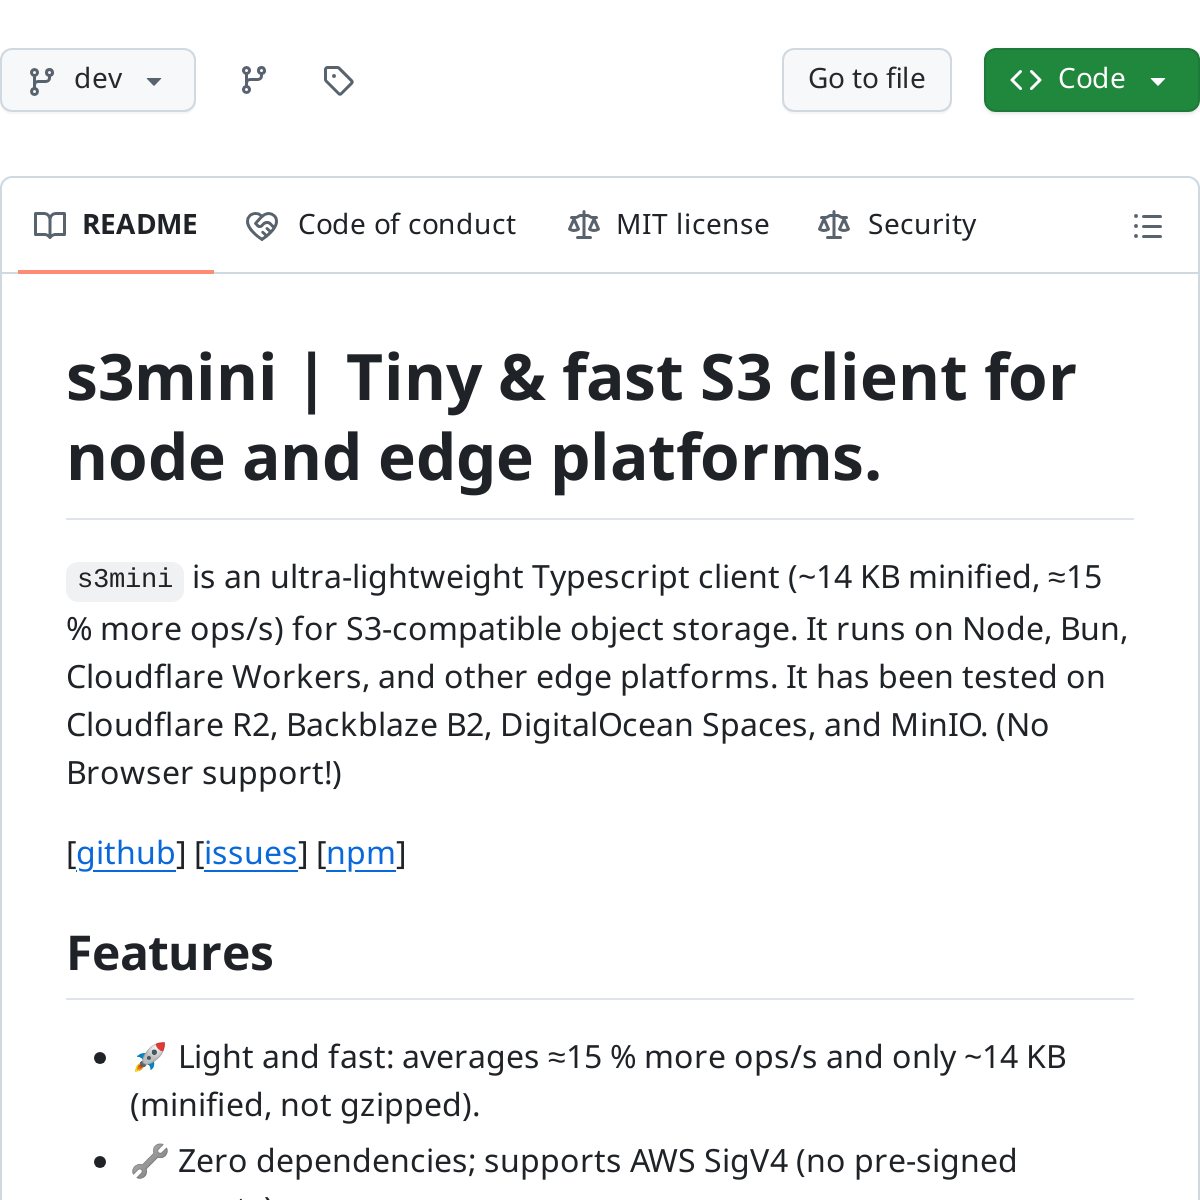
Task: Click the s3mini inline code text
Action: click(x=125, y=580)
